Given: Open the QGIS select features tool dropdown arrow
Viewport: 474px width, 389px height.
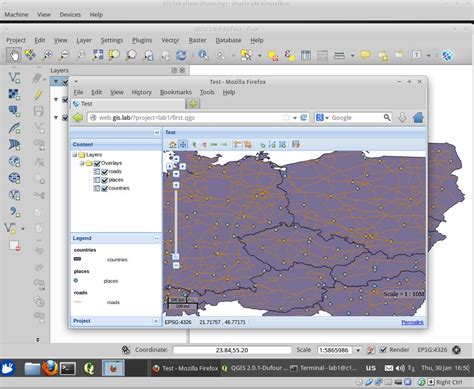Looking at the screenshot, I should [259, 55].
